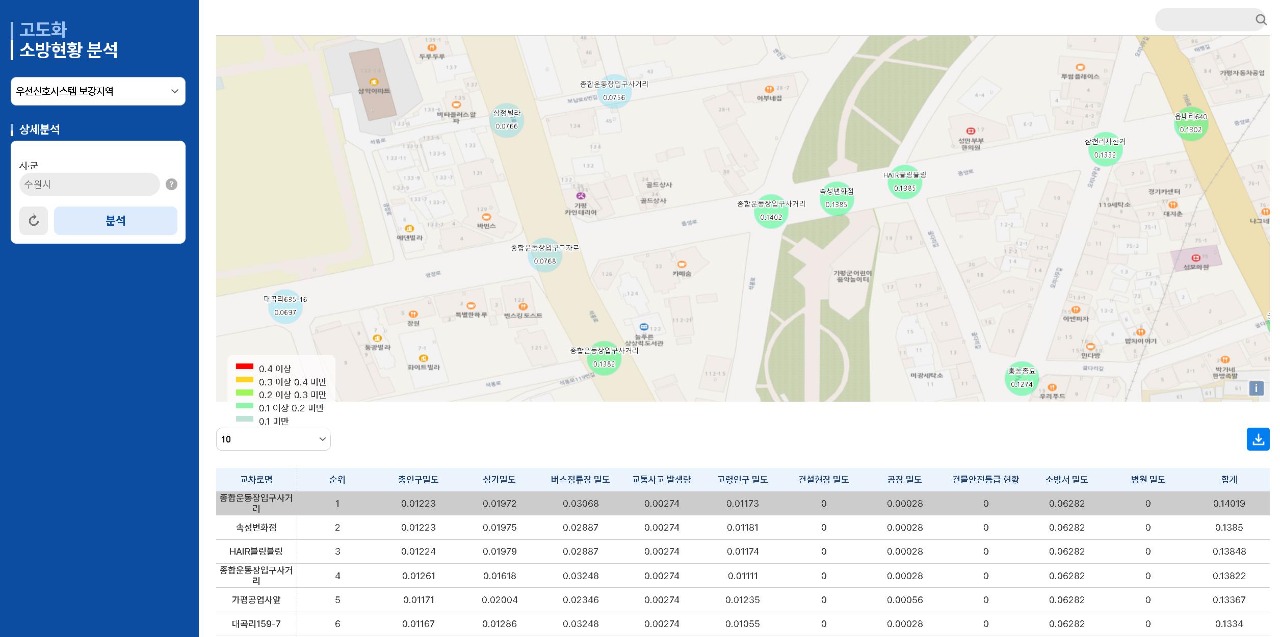Click the help question mark icon
Viewport: 1280px width, 637px height.
pos(171,184)
